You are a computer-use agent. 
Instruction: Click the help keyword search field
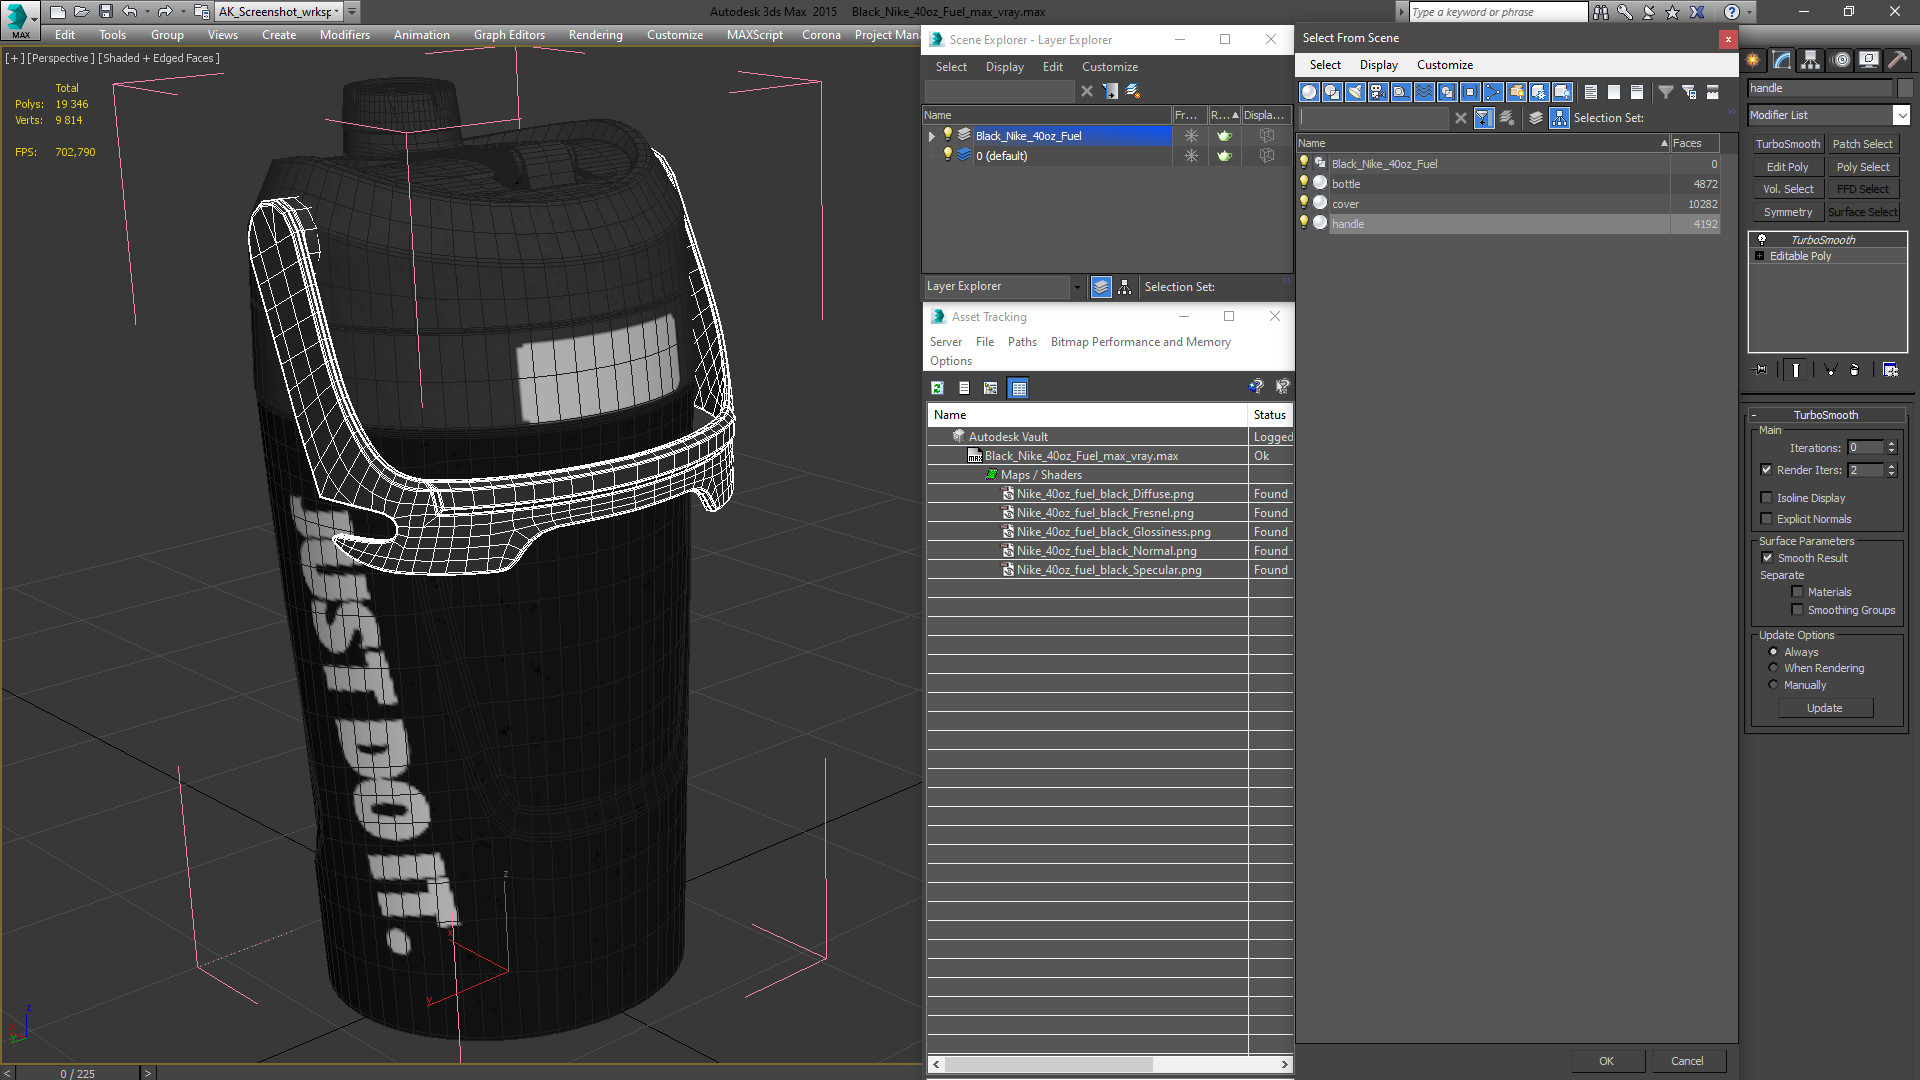tap(1498, 12)
